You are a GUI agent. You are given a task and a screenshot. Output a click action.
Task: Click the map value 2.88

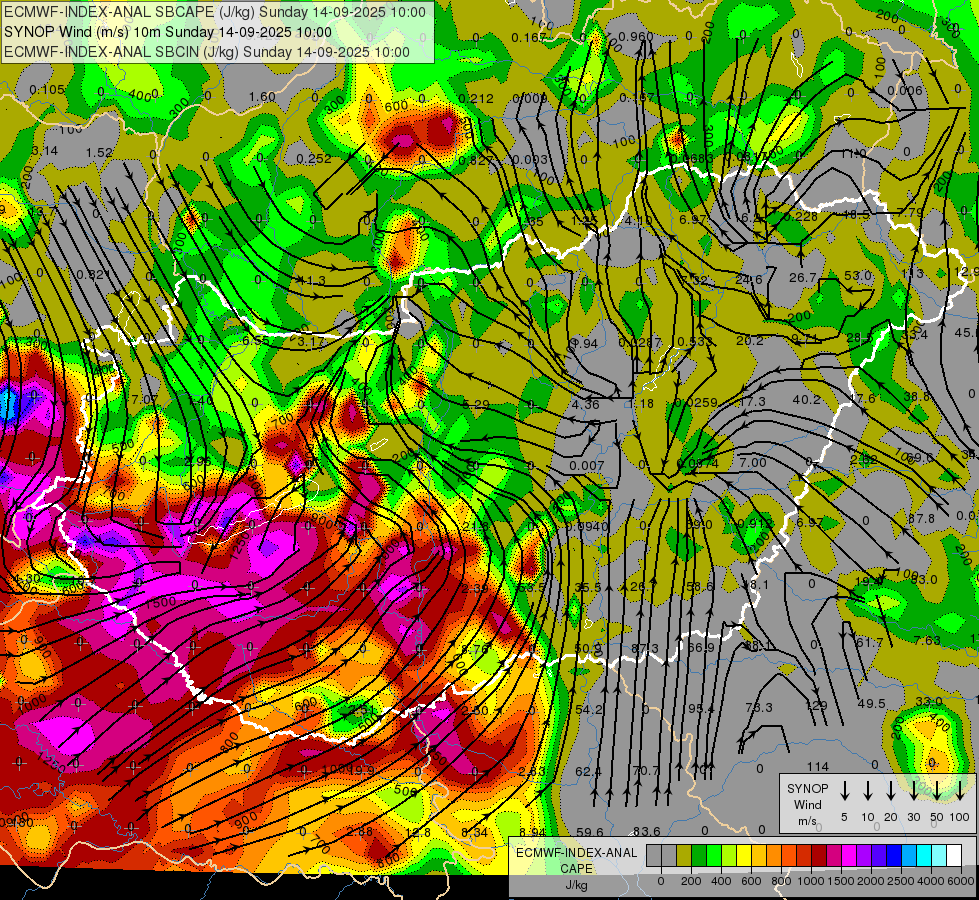pyautogui.click(x=360, y=831)
